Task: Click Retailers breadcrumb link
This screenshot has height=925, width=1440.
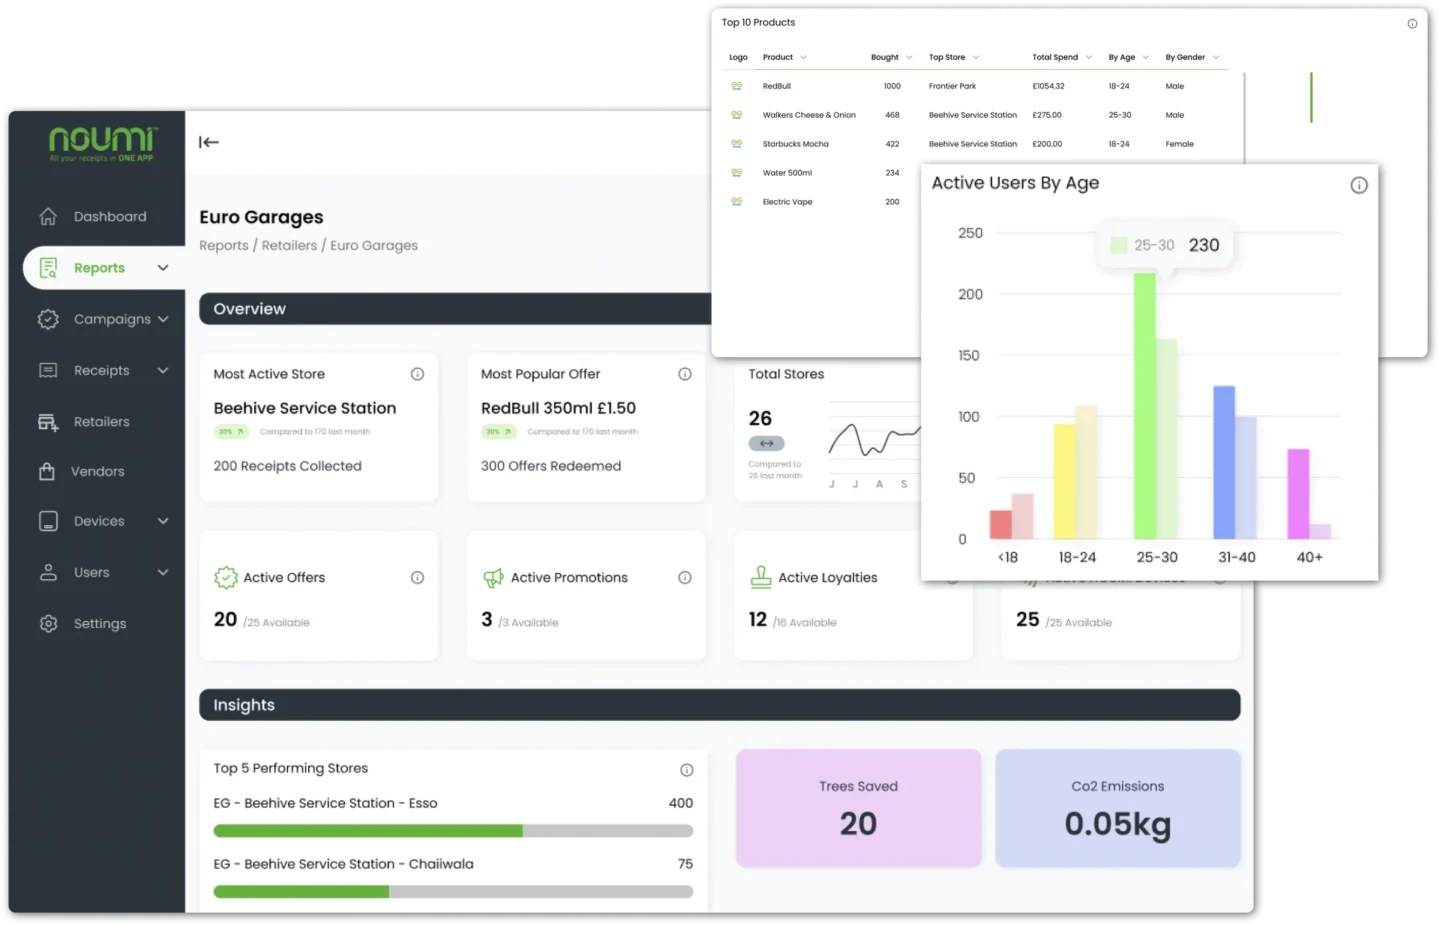Action: click(x=289, y=245)
